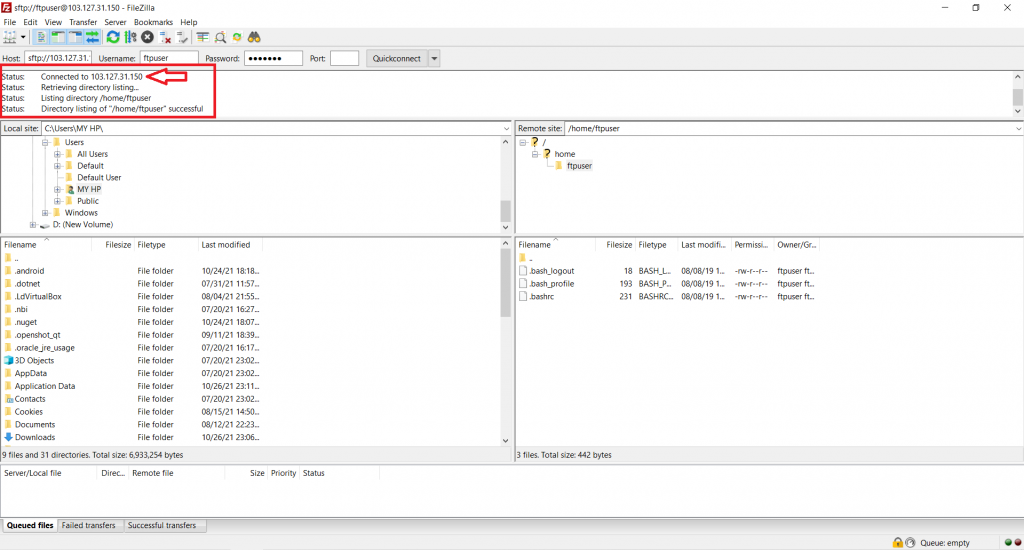This screenshot has width=1024, height=550.
Task: Toggle the remote directory tree display
Action: click(x=75, y=37)
